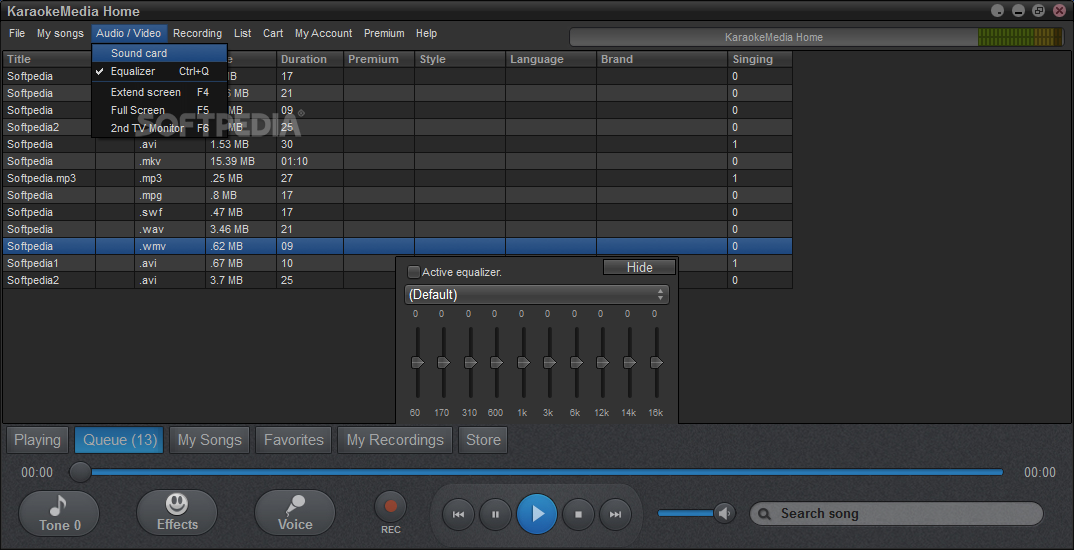The height and width of the screenshot is (550, 1074).
Task: Select the .wav file row
Action: pyautogui.click(x=398, y=229)
